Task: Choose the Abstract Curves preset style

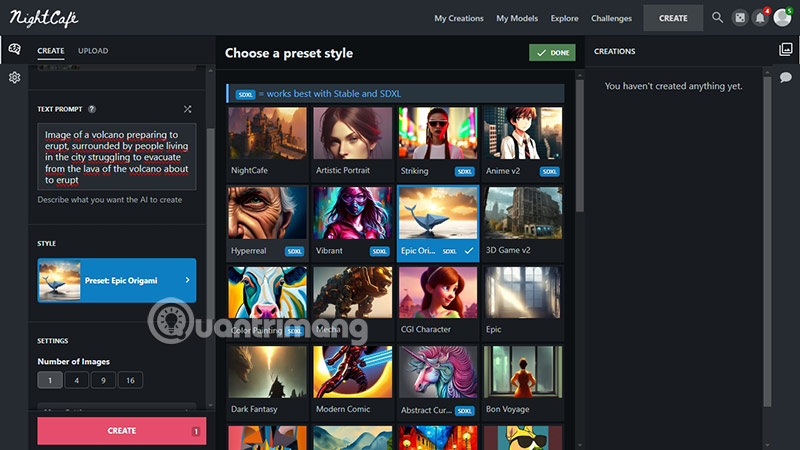Action: (x=438, y=383)
